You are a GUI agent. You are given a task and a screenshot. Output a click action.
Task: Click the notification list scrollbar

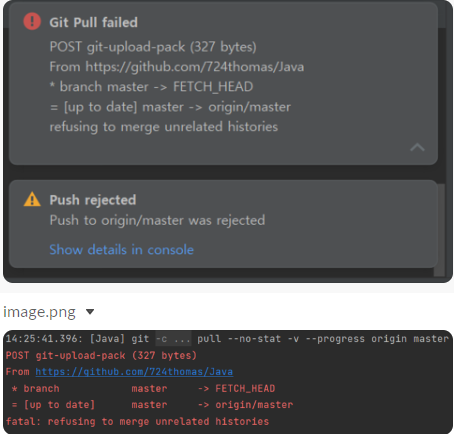click(x=439, y=230)
